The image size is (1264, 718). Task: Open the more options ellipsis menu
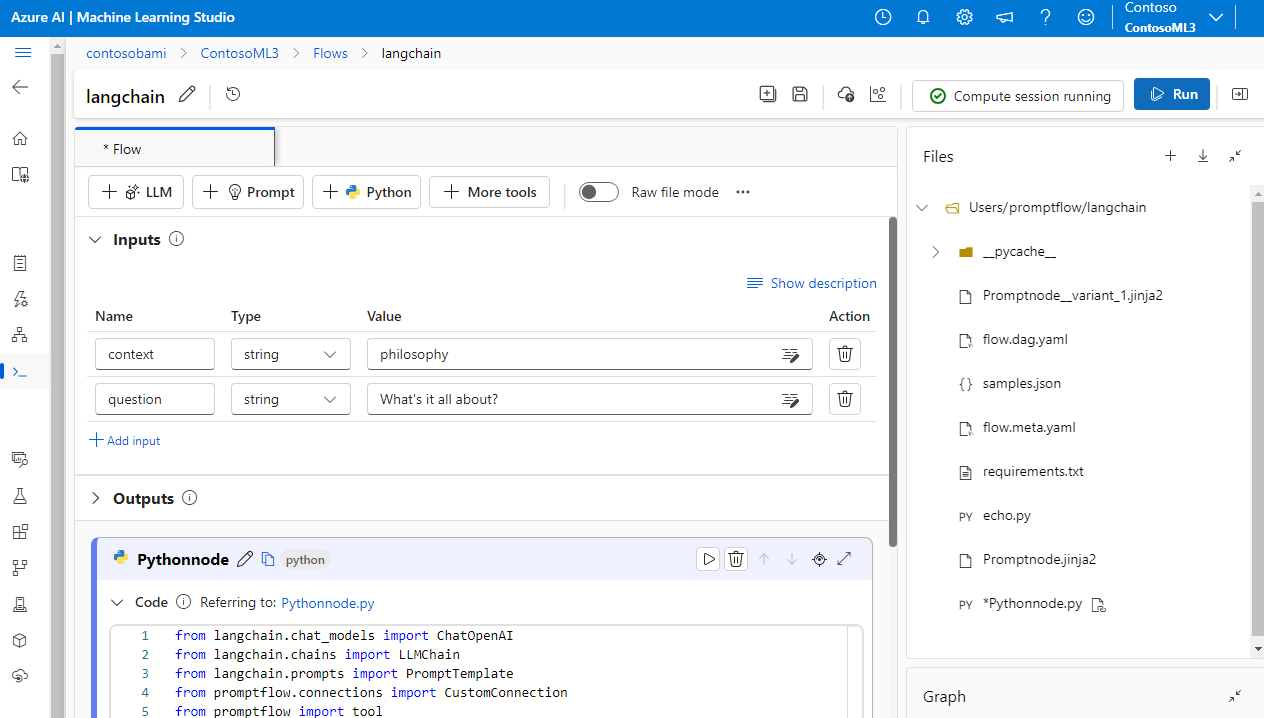point(742,191)
